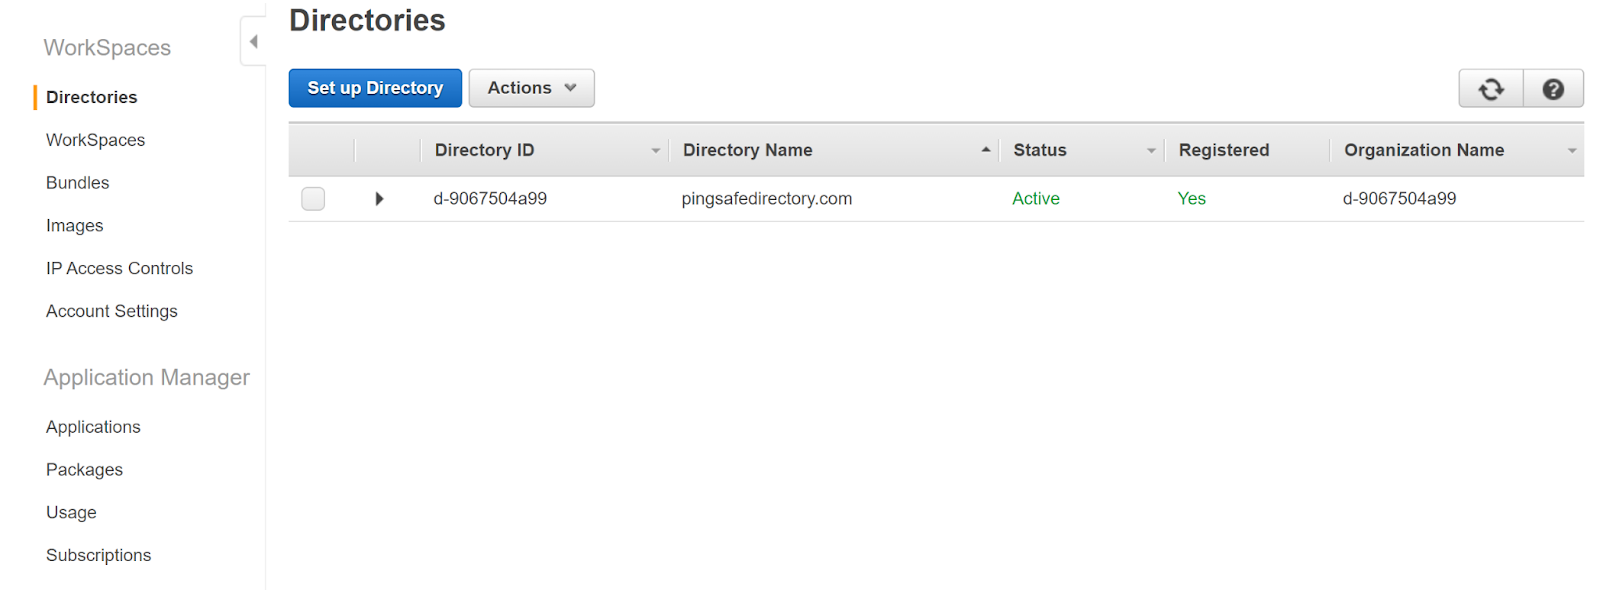Collapse the left navigation sidebar arrow
Screen dimensions: 1600x590
tap(253, 41)
